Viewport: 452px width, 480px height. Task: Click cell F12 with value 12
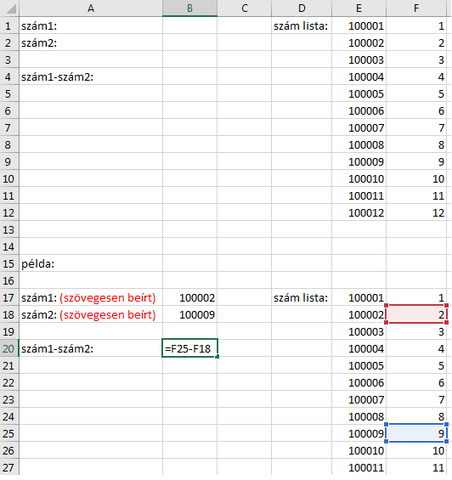pos(416,213)
